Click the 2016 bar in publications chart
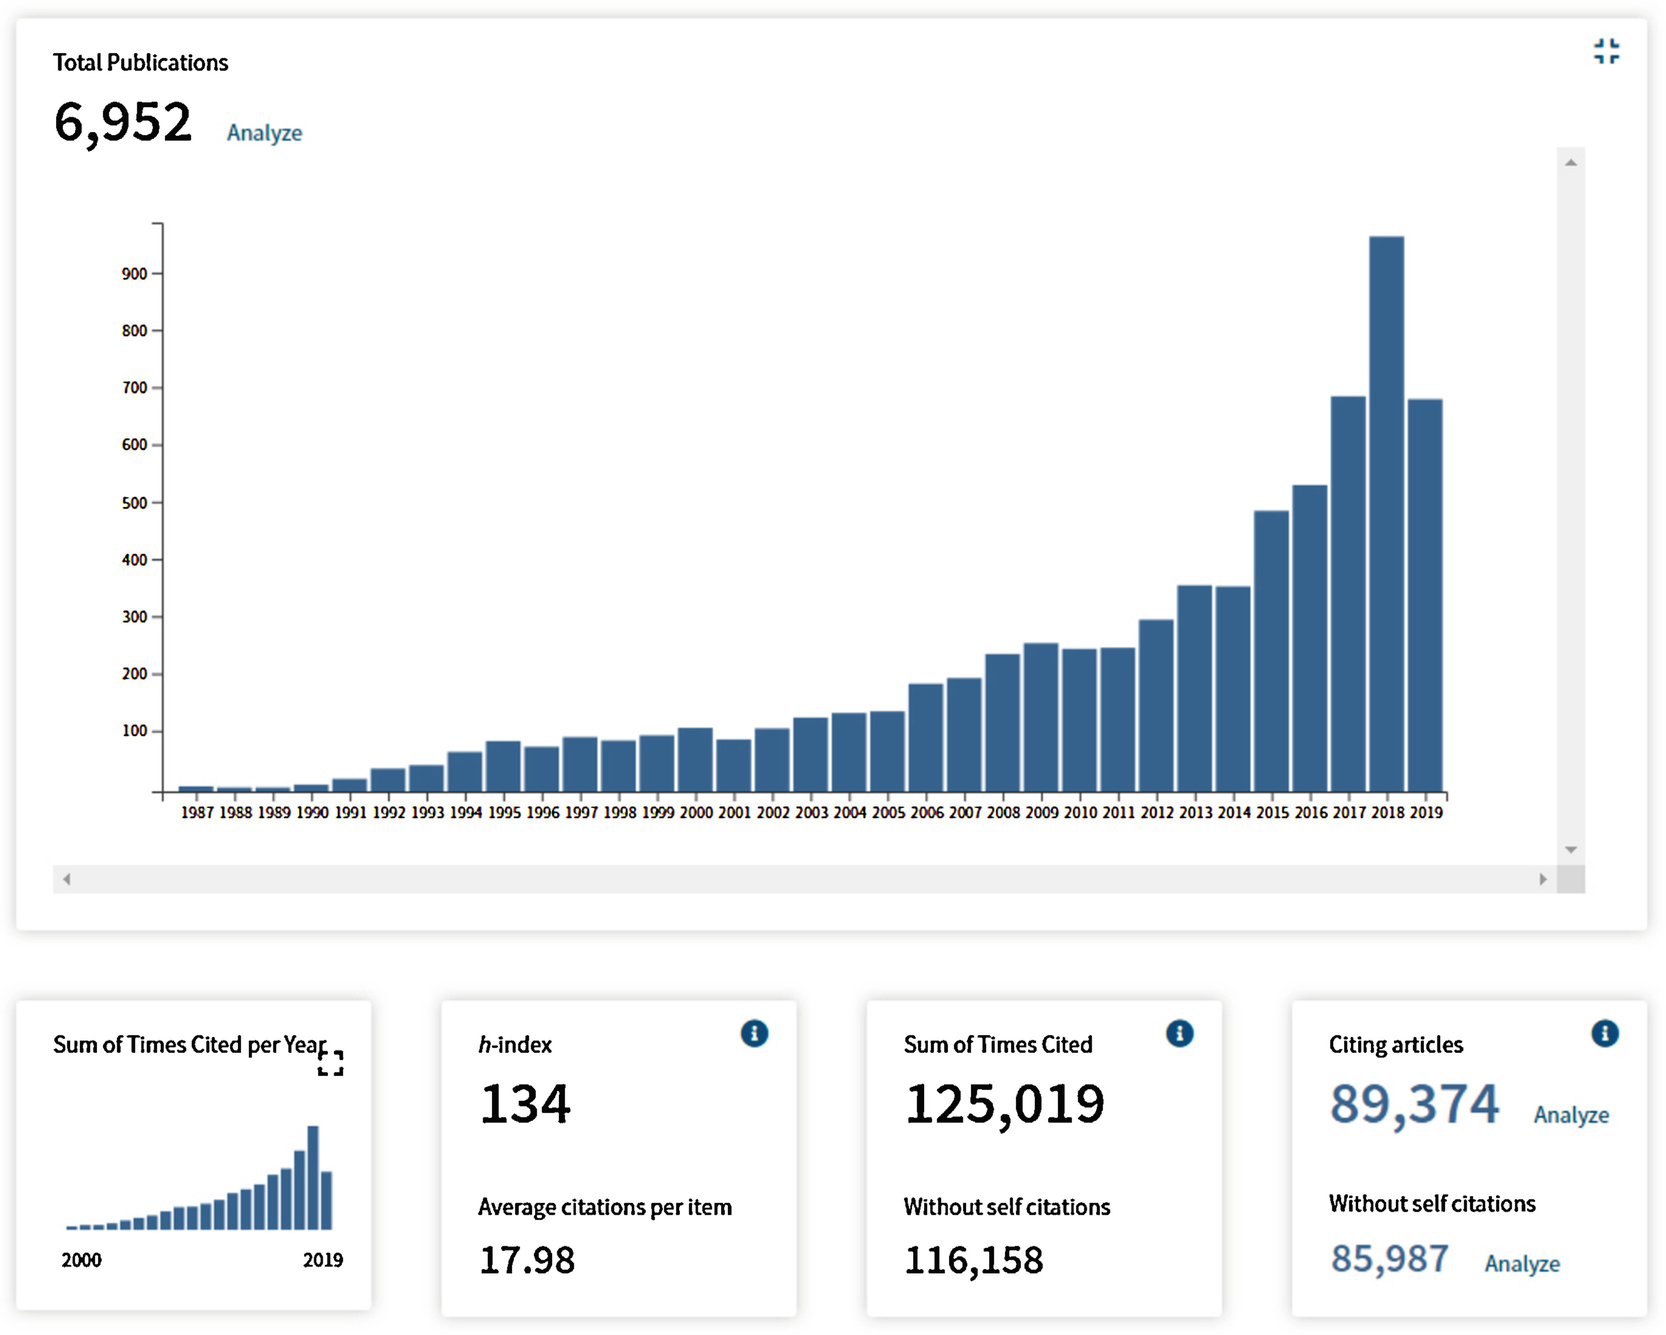This screenshot has height=1335, width=1666. [x=1310, y=638]
